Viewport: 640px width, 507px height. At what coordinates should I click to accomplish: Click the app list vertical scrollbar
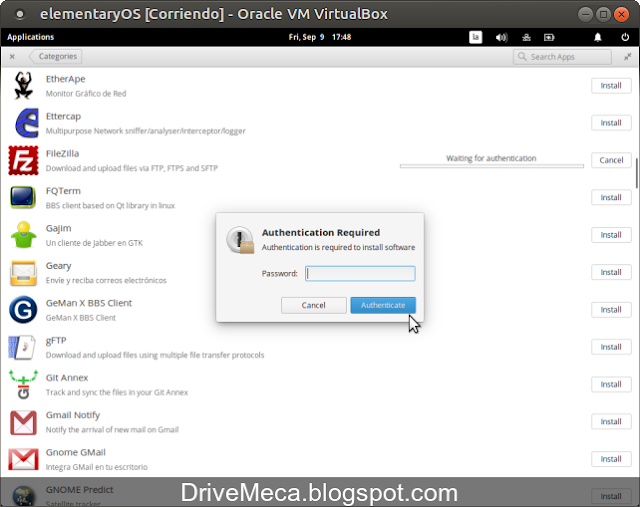click(x=636, y=173)
